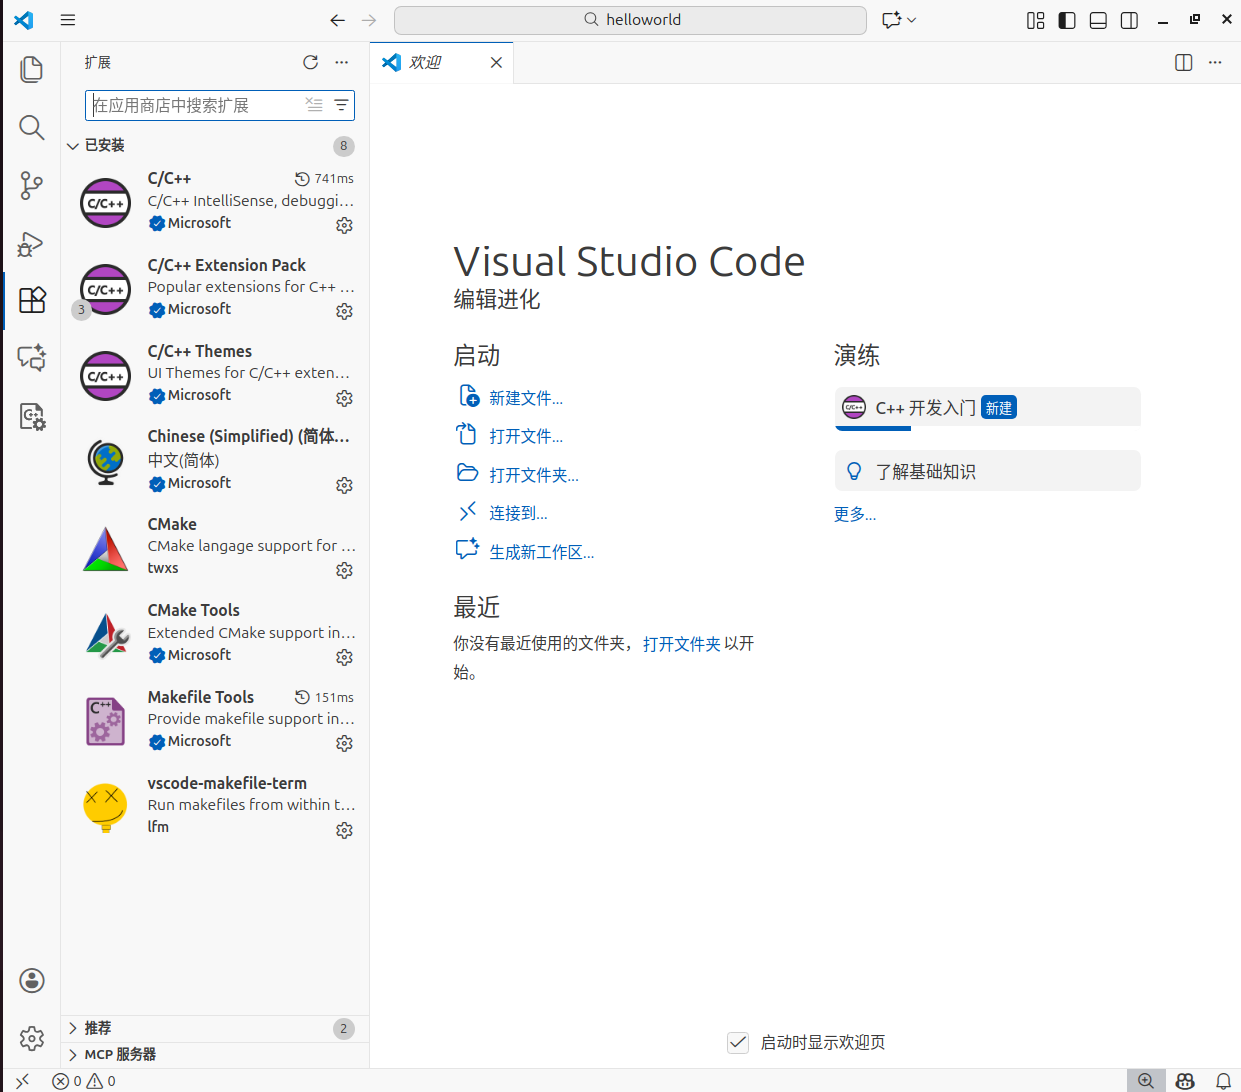
Task: Open the application hamburger menu
Action: click(x=68, y=20)
